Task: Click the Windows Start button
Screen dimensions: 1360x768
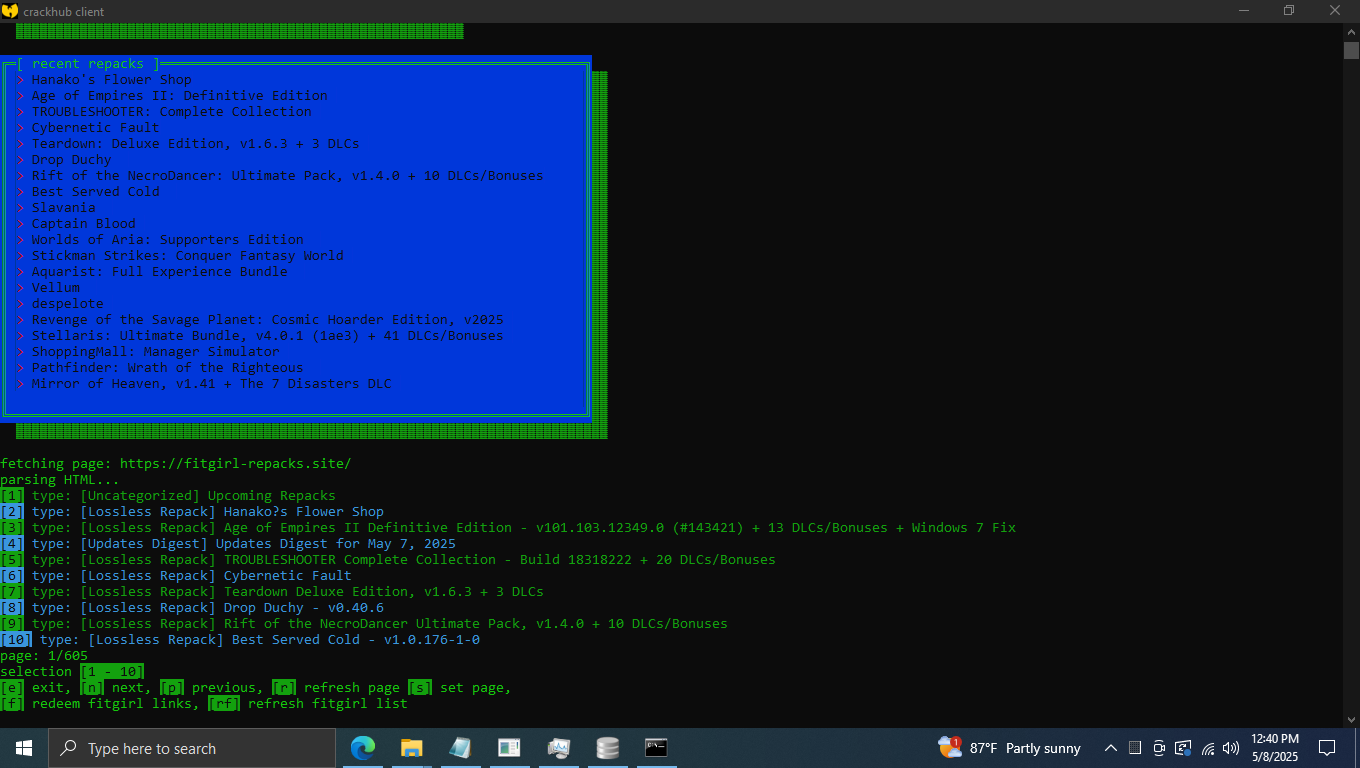Action: coord(24,748)
